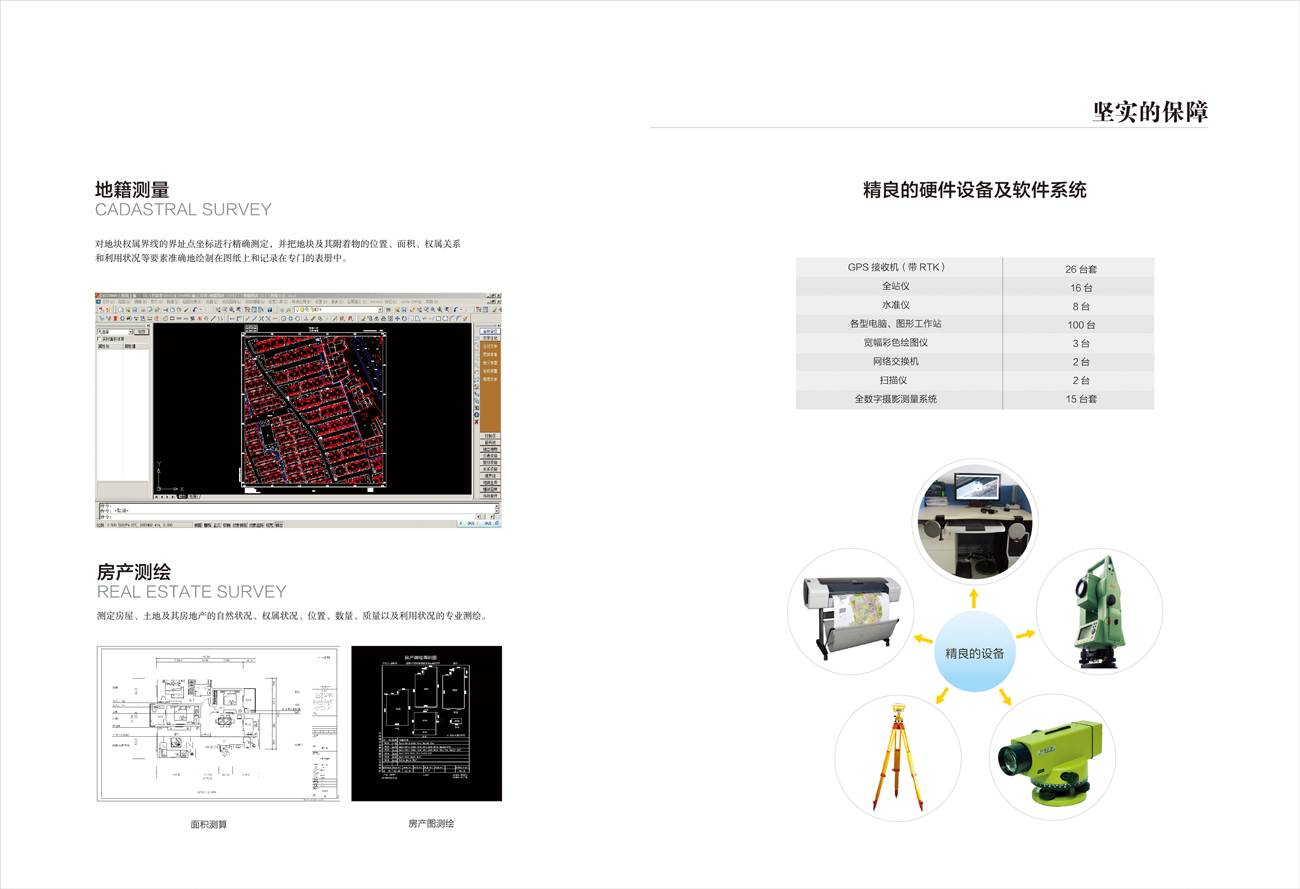Click the GPS receiver on yellow tripod photo

pyautogui.click(x=898, y=757)
